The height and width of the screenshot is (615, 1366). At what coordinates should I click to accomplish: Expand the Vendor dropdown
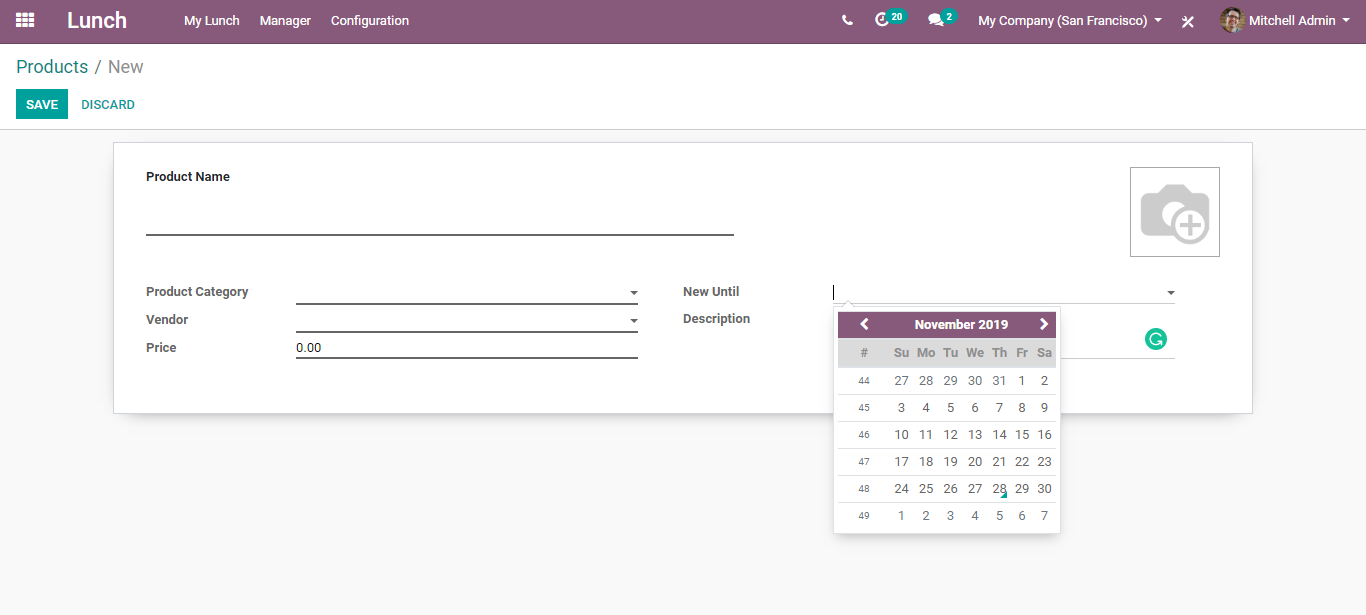point(634,321)
